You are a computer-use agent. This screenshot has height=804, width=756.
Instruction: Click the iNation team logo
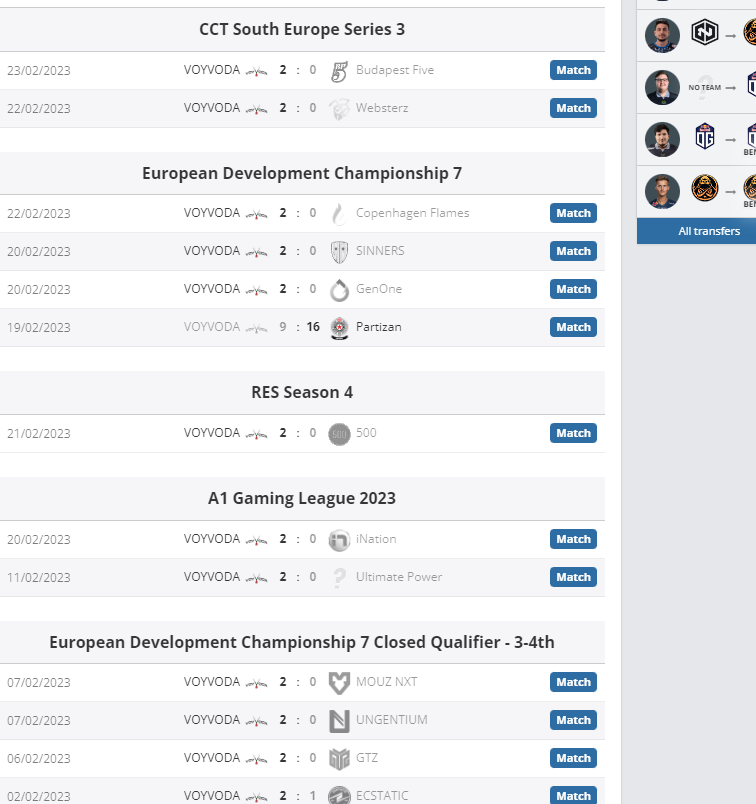pyautogui.click(x=339, y=540)
